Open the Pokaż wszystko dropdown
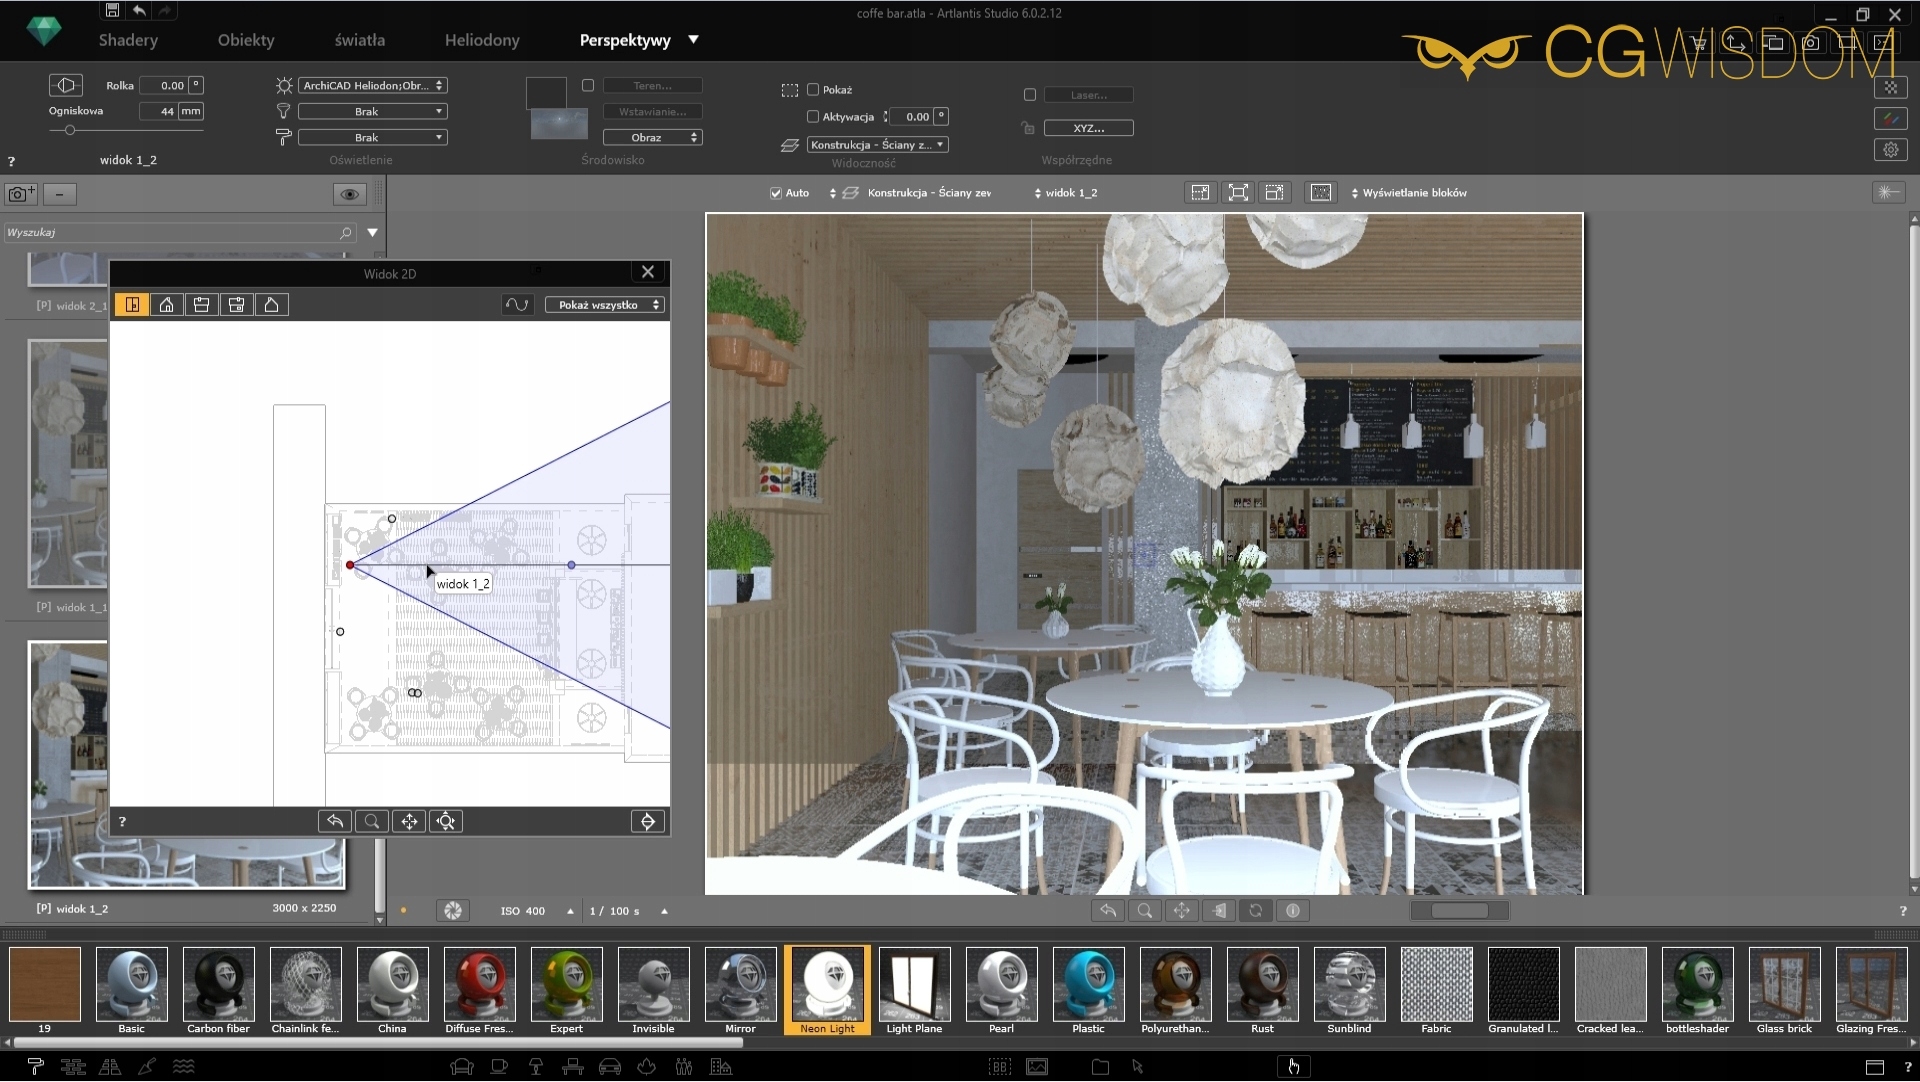 click(x=605, y=305)
